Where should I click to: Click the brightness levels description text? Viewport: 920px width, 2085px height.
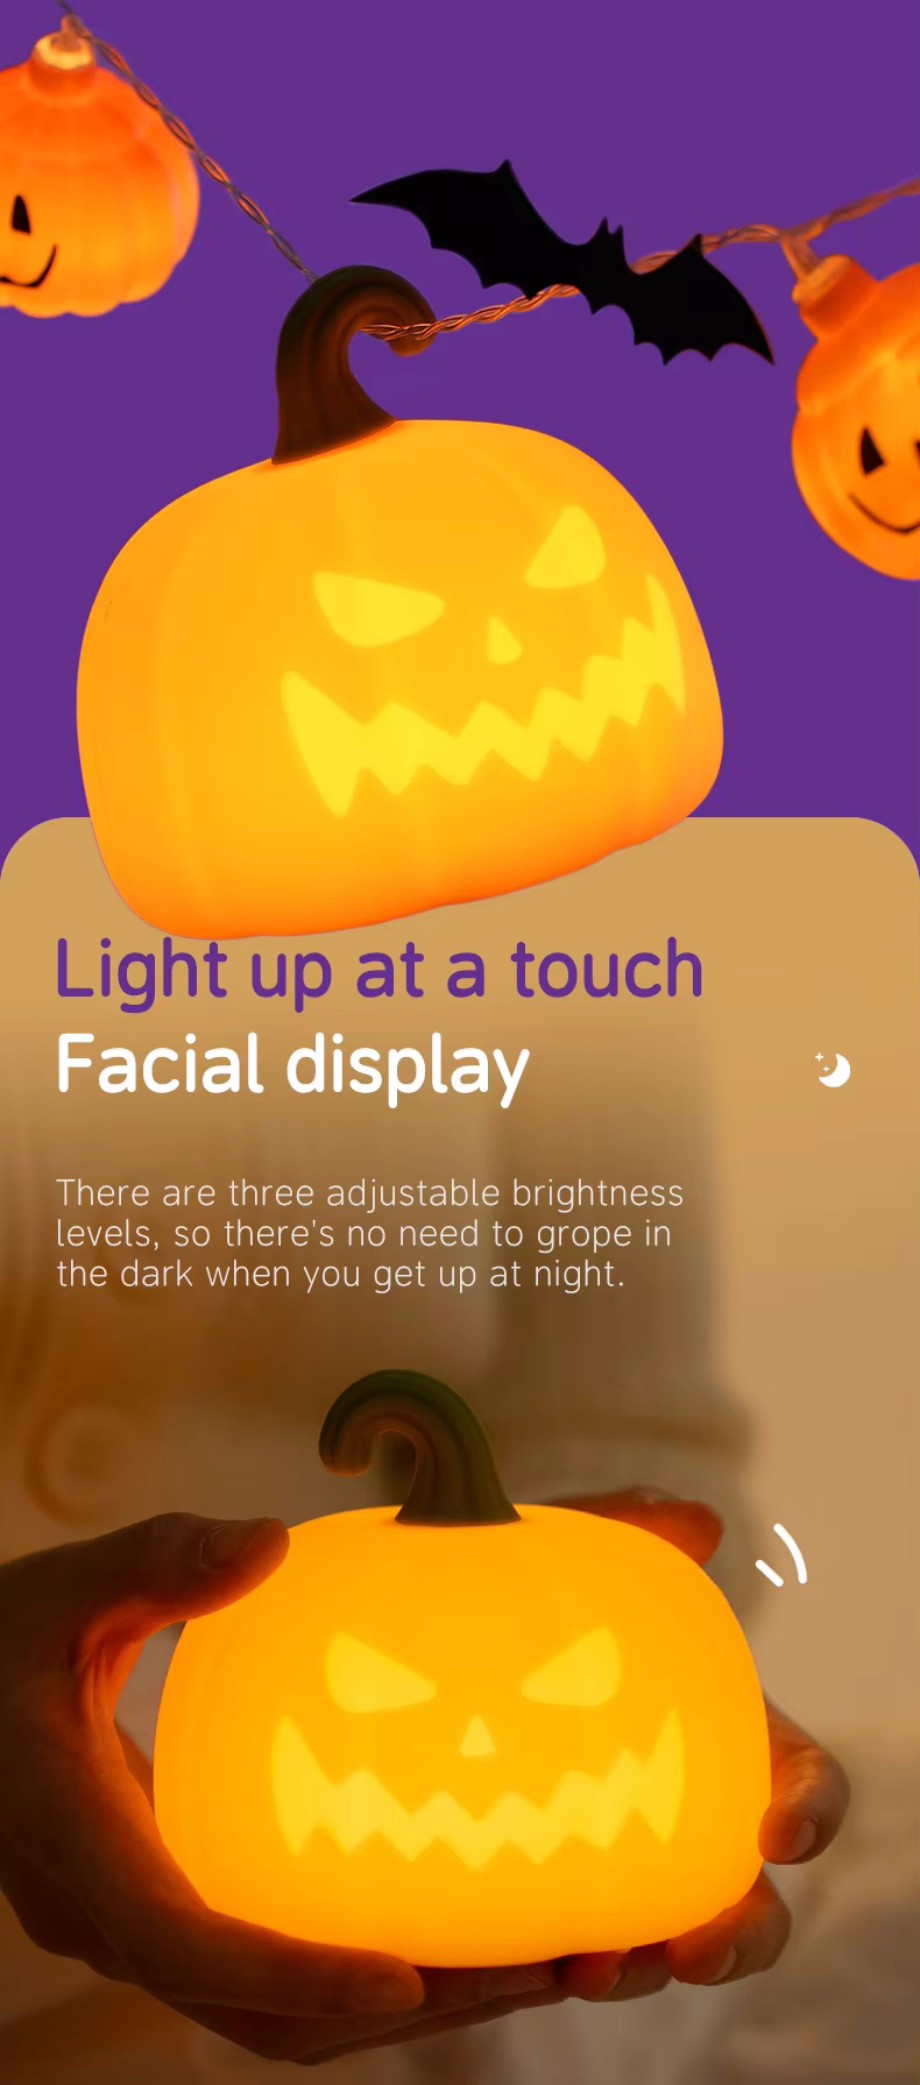pos(370,1233)
